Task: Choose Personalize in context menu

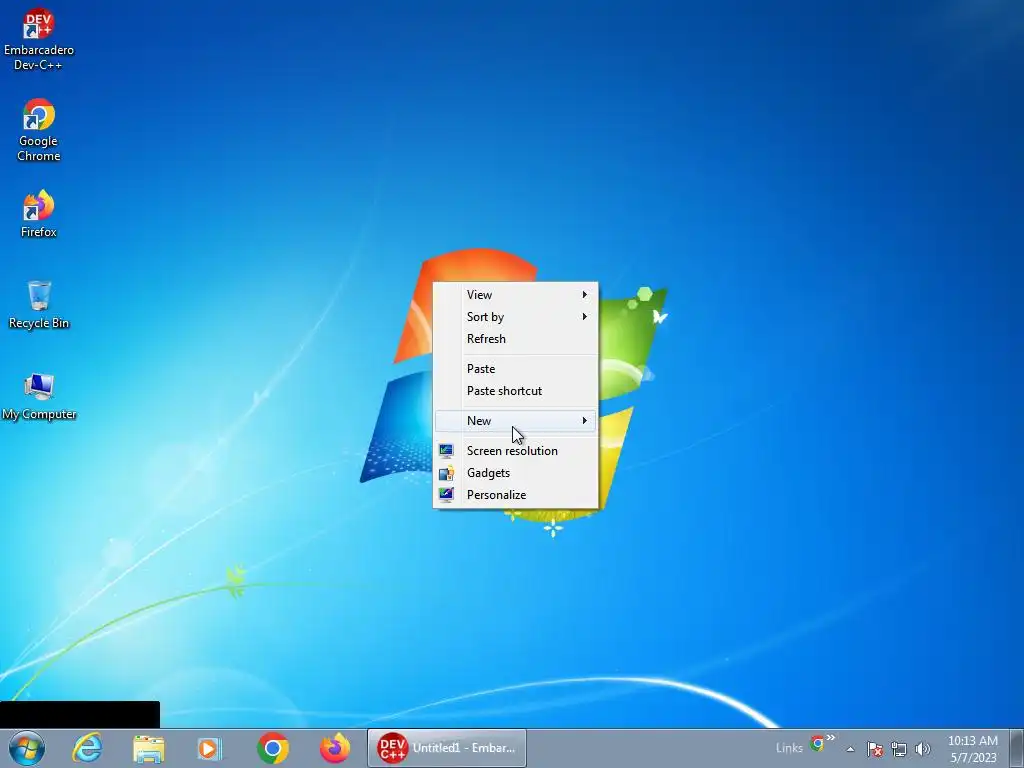Action: pos(515,495)
